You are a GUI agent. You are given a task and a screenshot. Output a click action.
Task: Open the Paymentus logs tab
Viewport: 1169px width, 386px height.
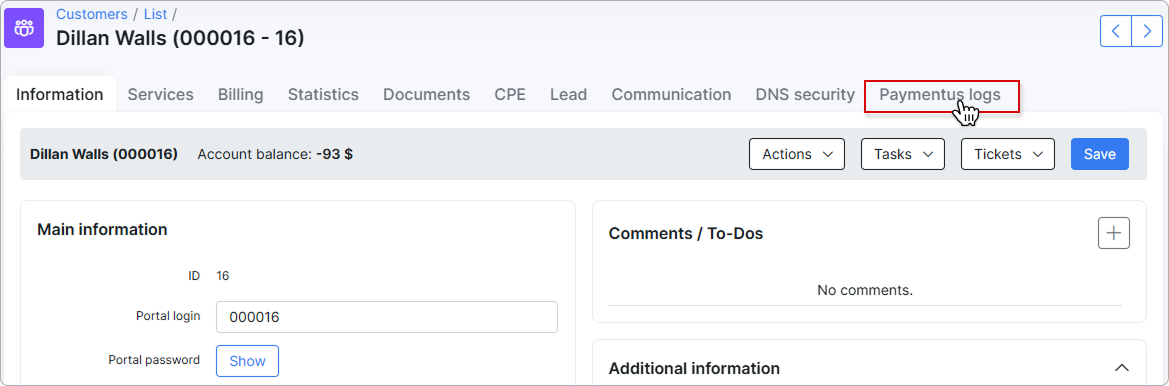coord(940,95)
